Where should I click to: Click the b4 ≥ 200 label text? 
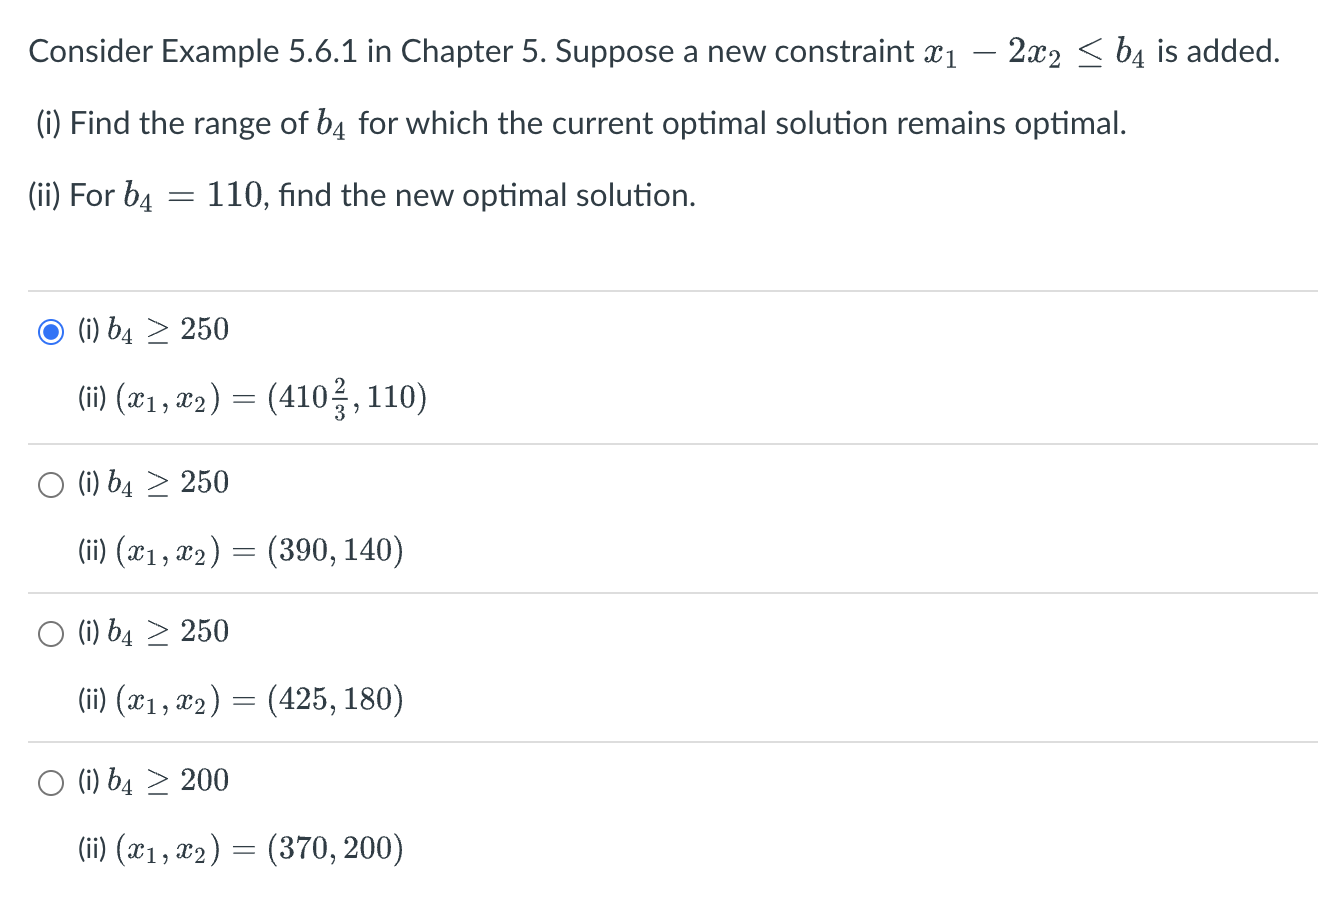[x=150, y=781]
